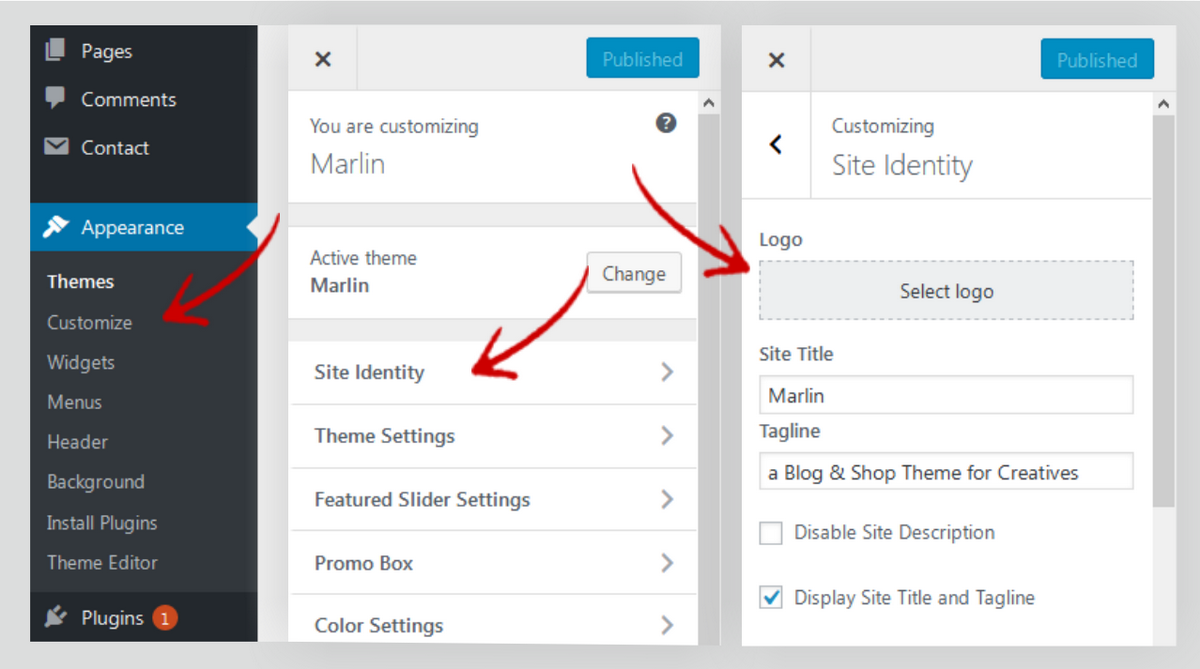Click Published button in Marlin panel
Viewport: 1200px width, 669px height.
[642, 59]
